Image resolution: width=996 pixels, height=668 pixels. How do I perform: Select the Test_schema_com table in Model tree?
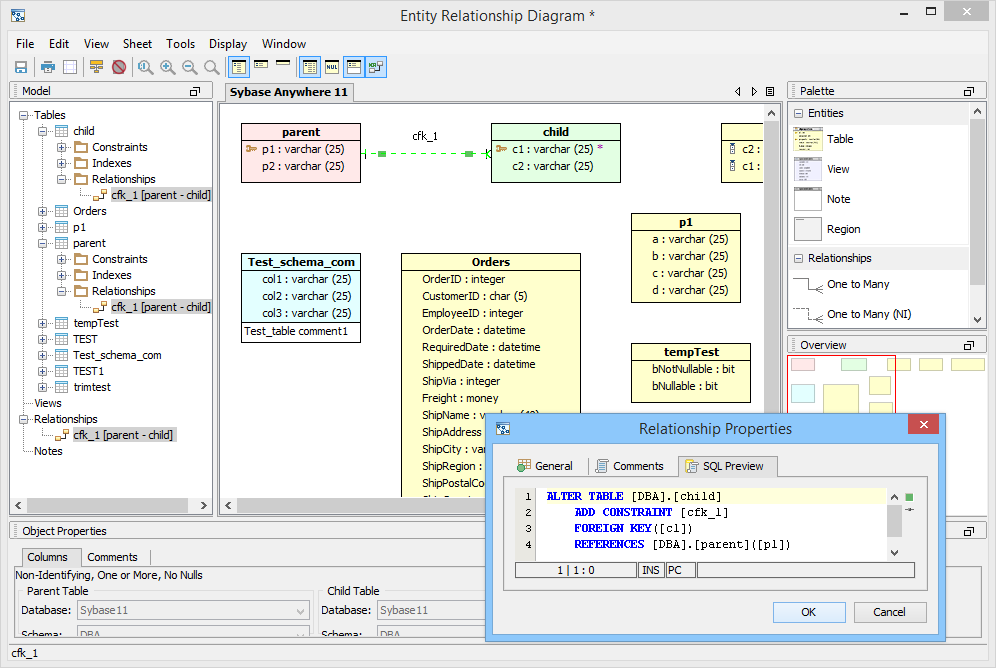pos(117,356)
